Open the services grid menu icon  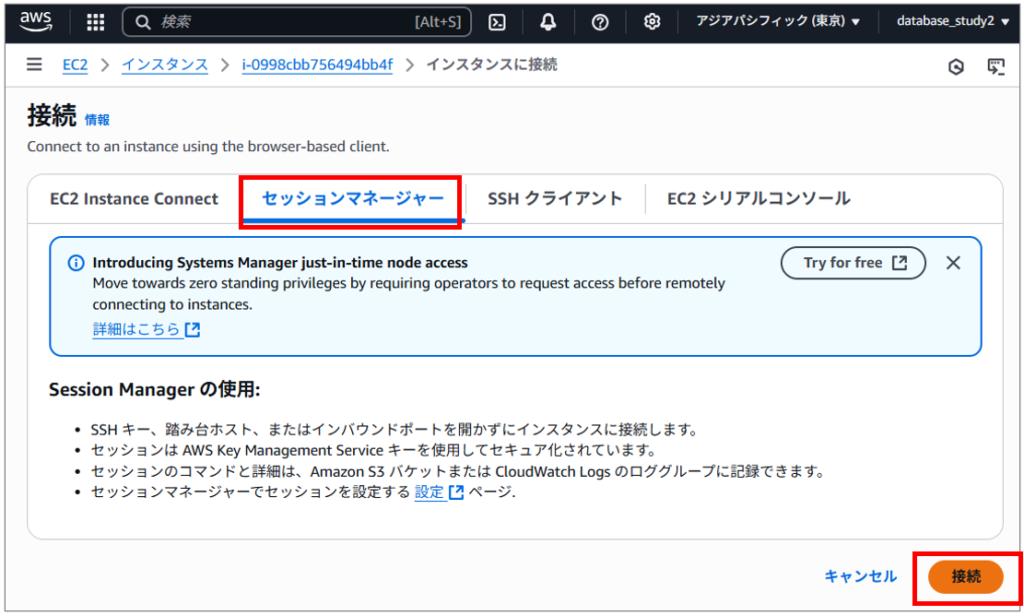pos(95,22)
